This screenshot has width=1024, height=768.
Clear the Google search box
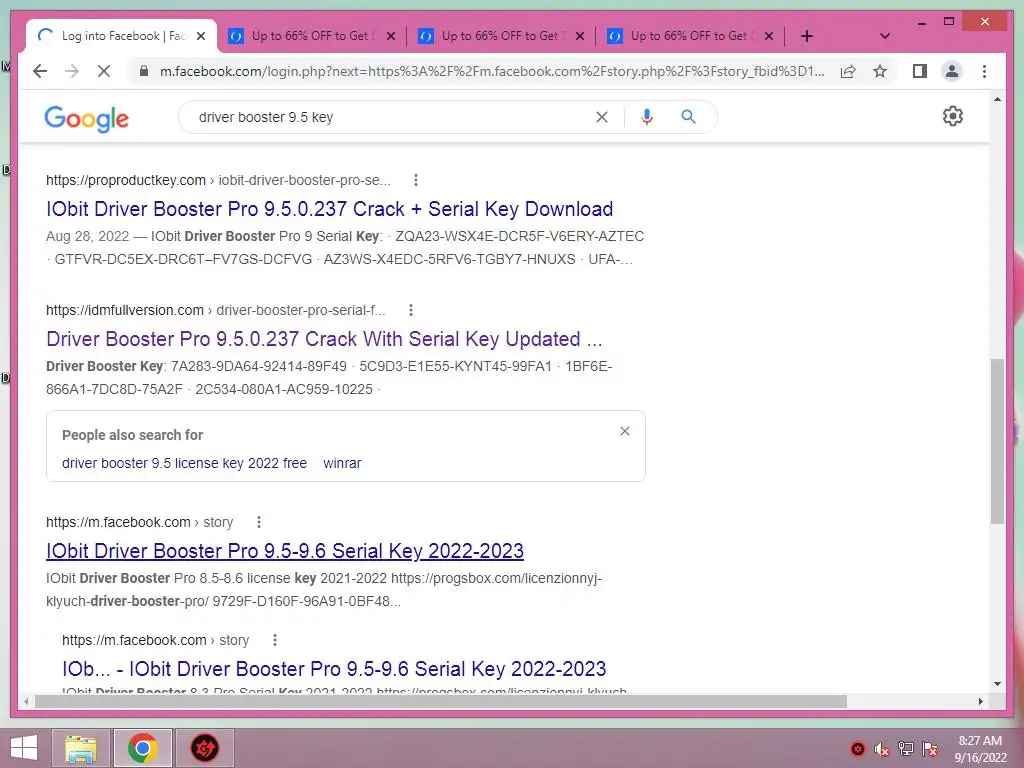(x=601, y=117)
